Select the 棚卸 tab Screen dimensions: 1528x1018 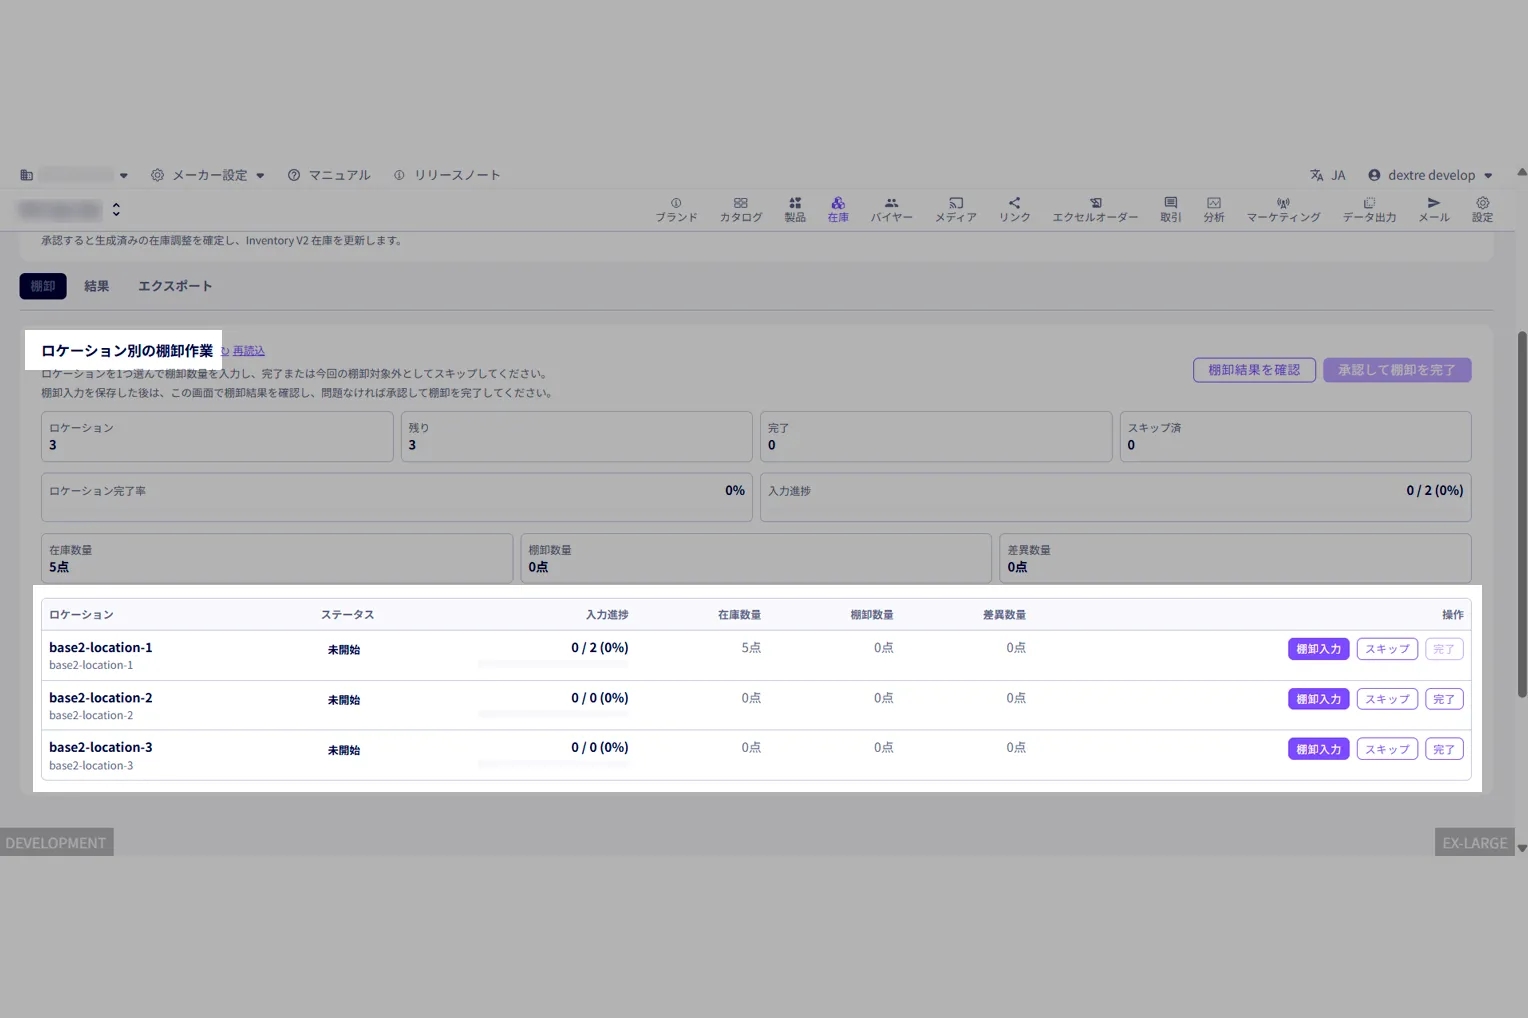point(43,286)
